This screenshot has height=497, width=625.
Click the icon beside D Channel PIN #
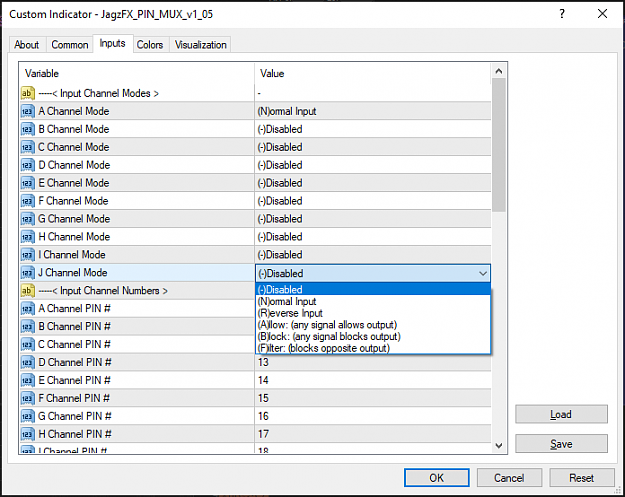click(28, 362)
